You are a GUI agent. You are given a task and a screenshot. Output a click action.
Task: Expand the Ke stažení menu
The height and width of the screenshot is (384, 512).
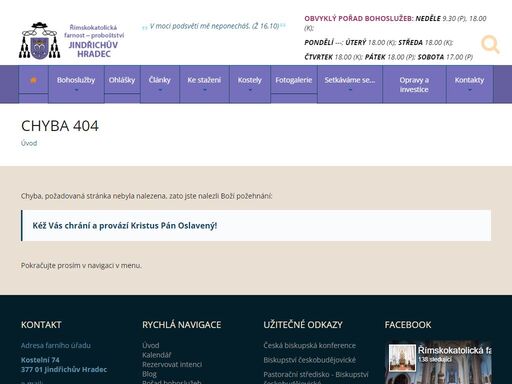[204, 84]
